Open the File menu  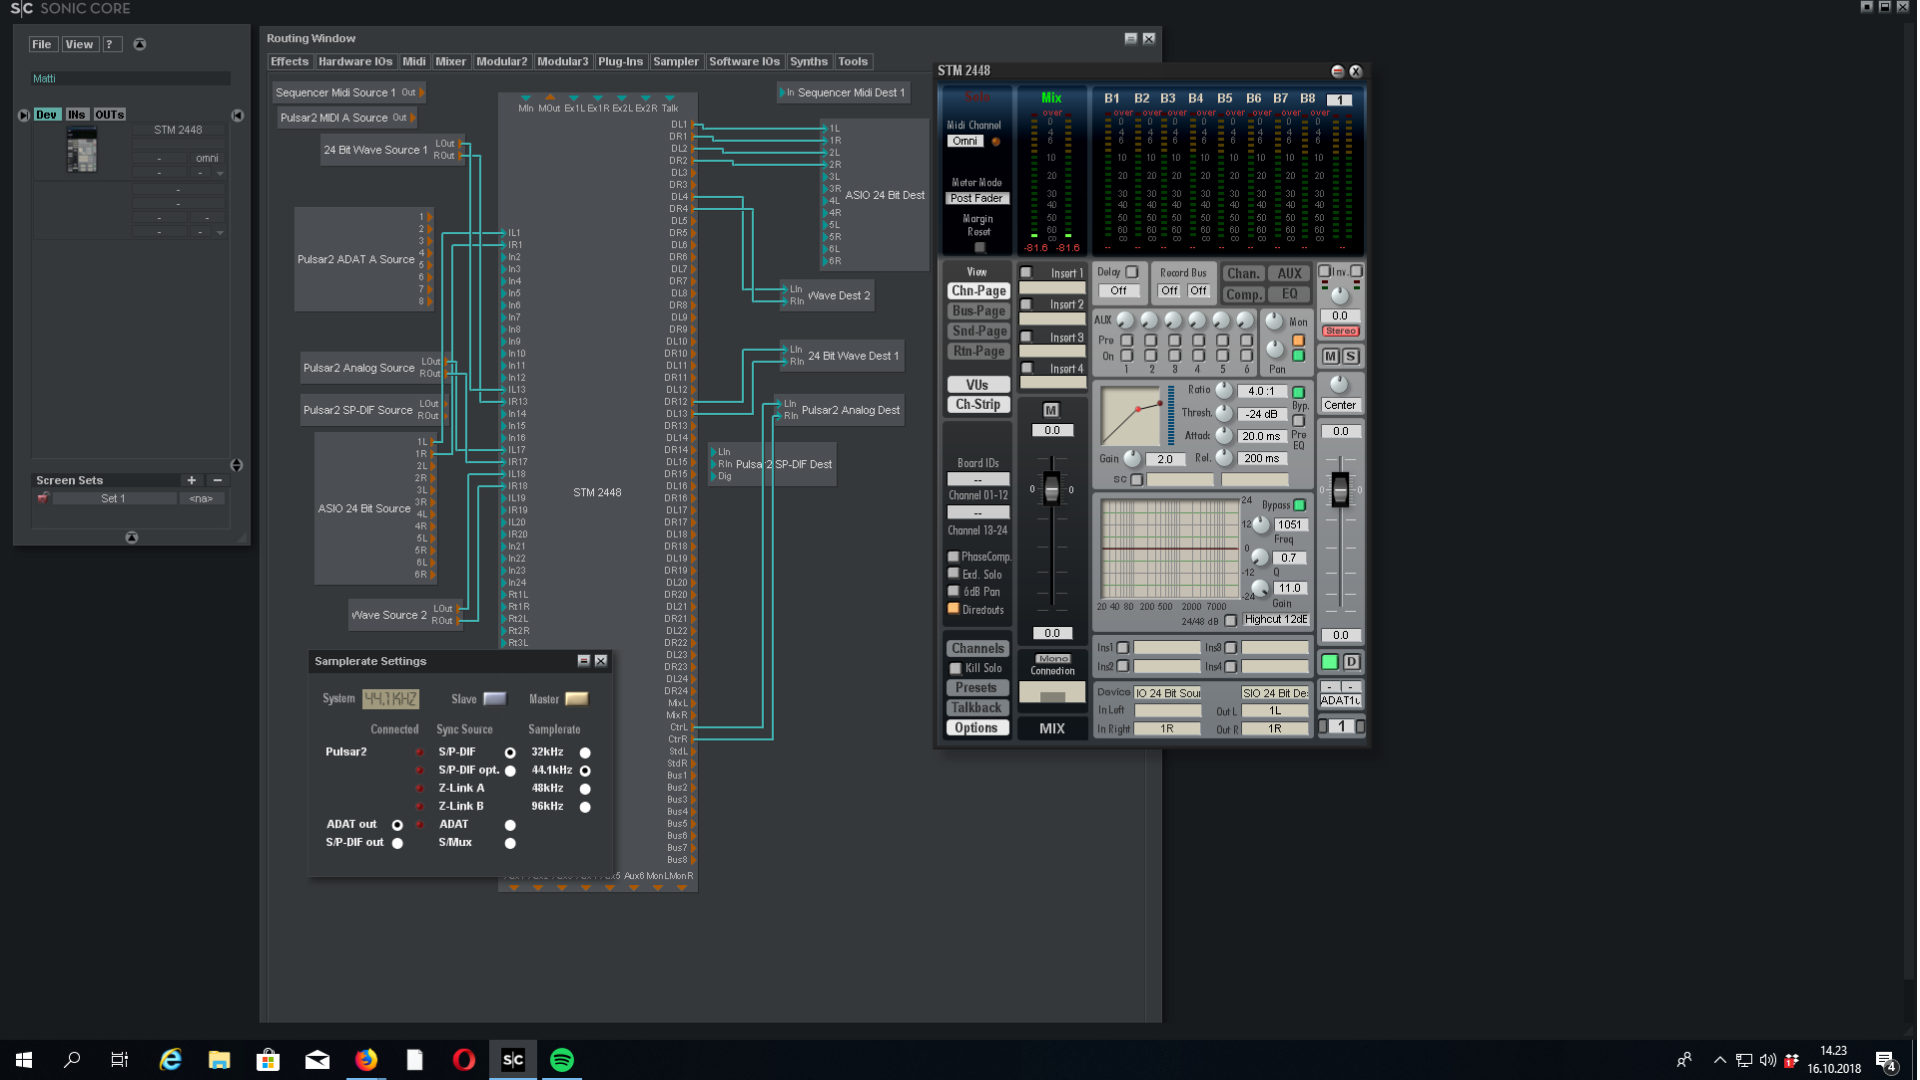tap(42, 44)
